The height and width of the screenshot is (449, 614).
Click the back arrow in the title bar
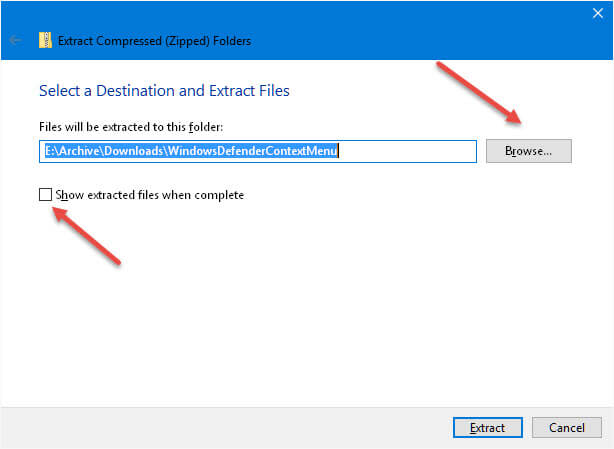(15, 40)
